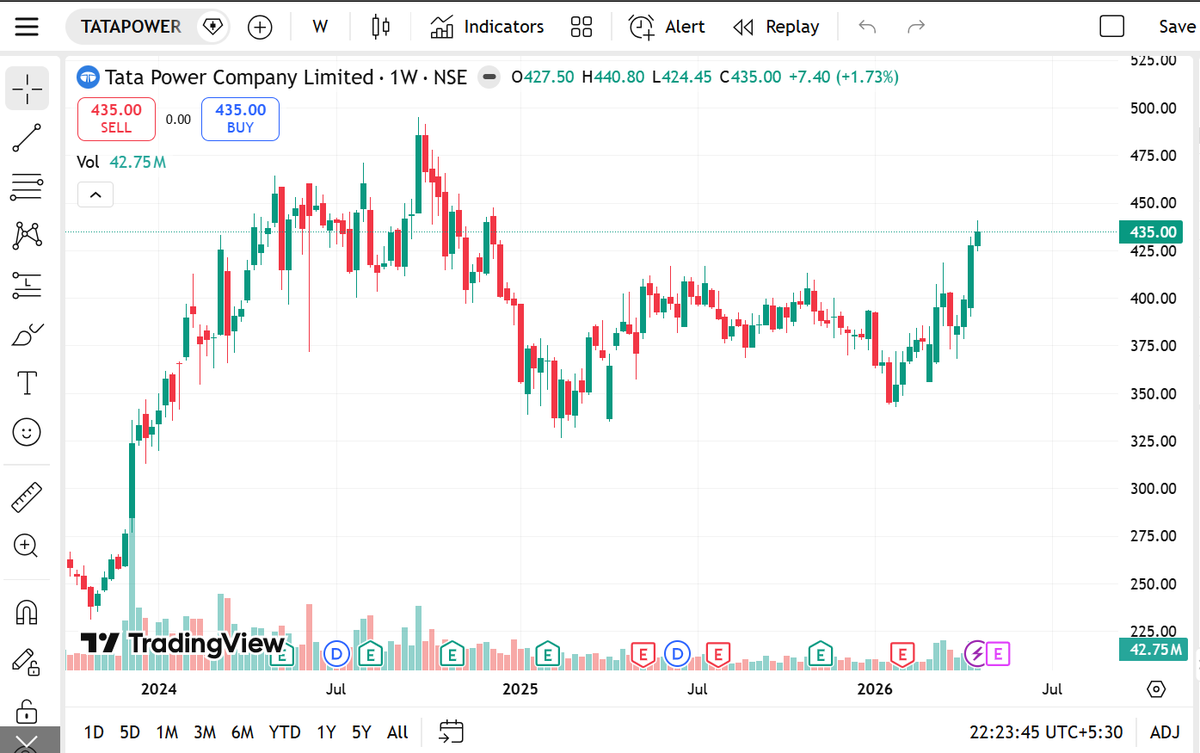
Task: Open the Fibonacci retracement tool
Action: click(x=27, y=186)
